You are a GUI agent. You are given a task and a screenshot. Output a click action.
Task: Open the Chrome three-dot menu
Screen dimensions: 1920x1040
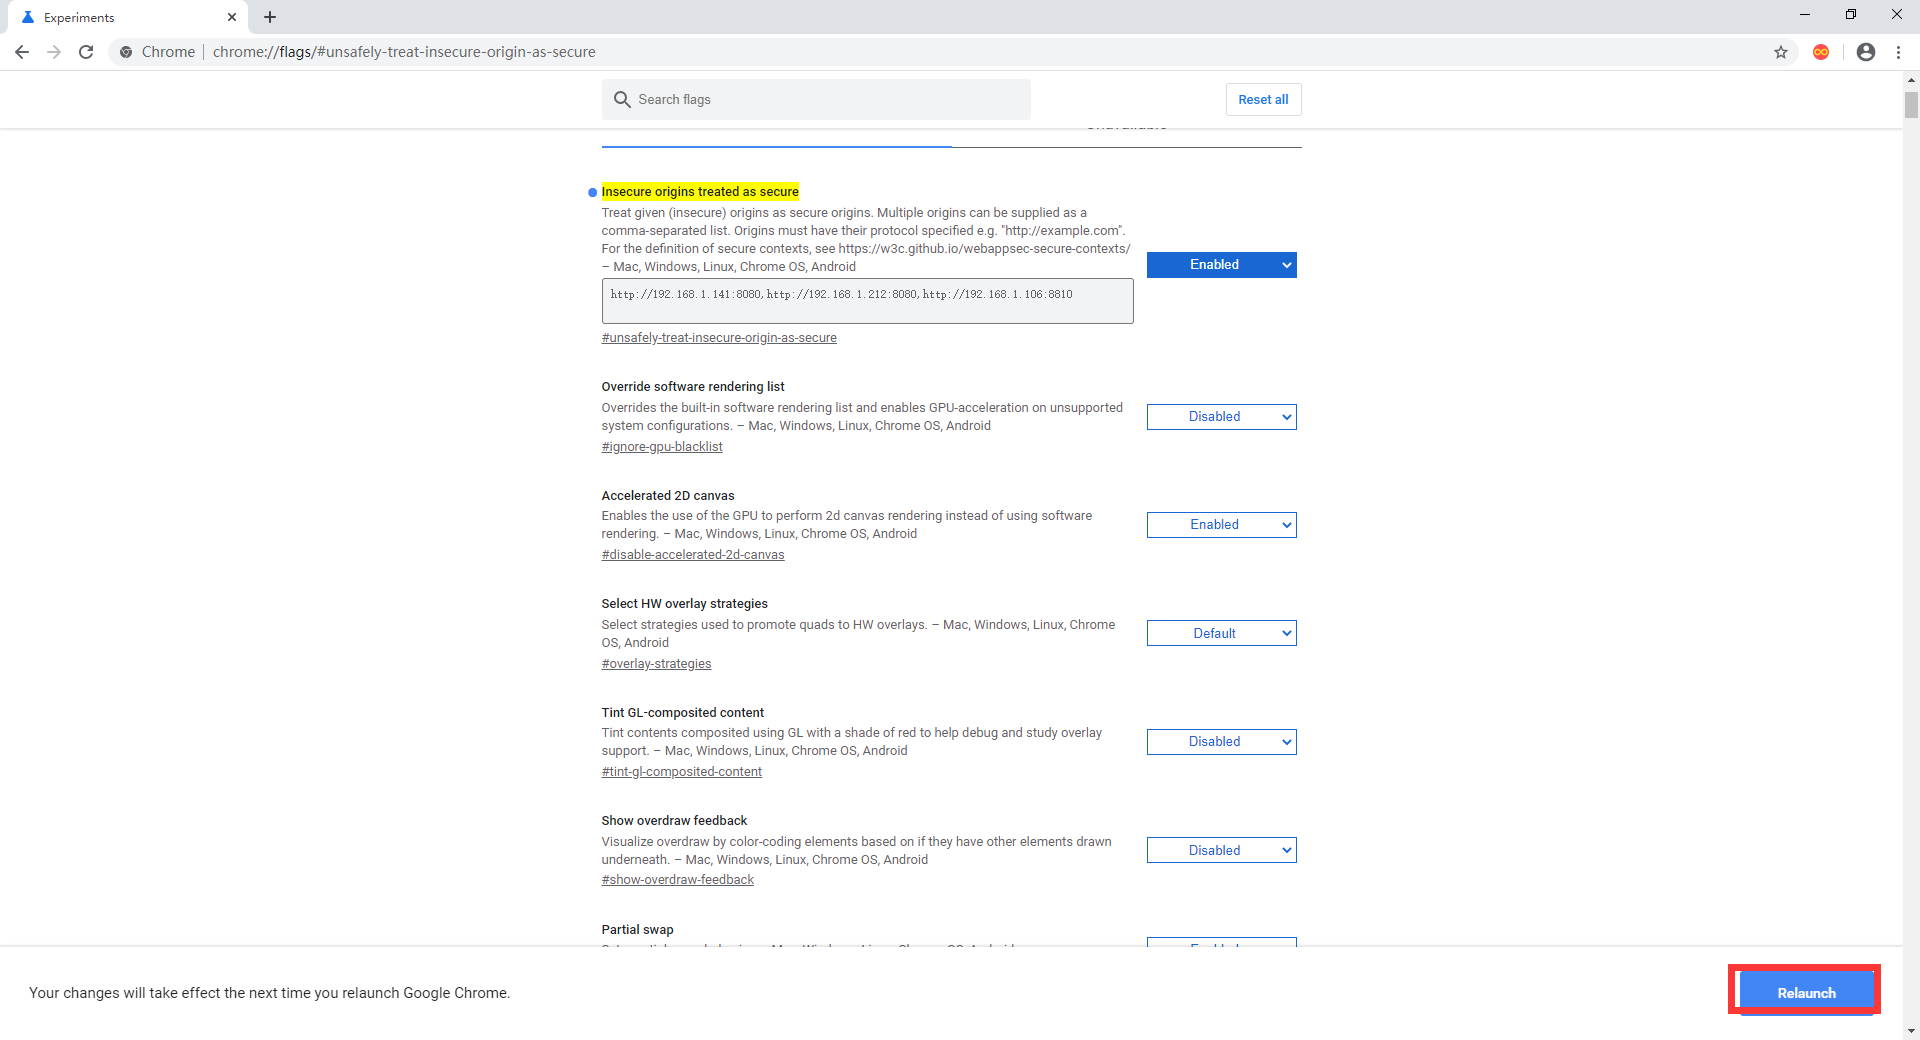click(1899, 52)
